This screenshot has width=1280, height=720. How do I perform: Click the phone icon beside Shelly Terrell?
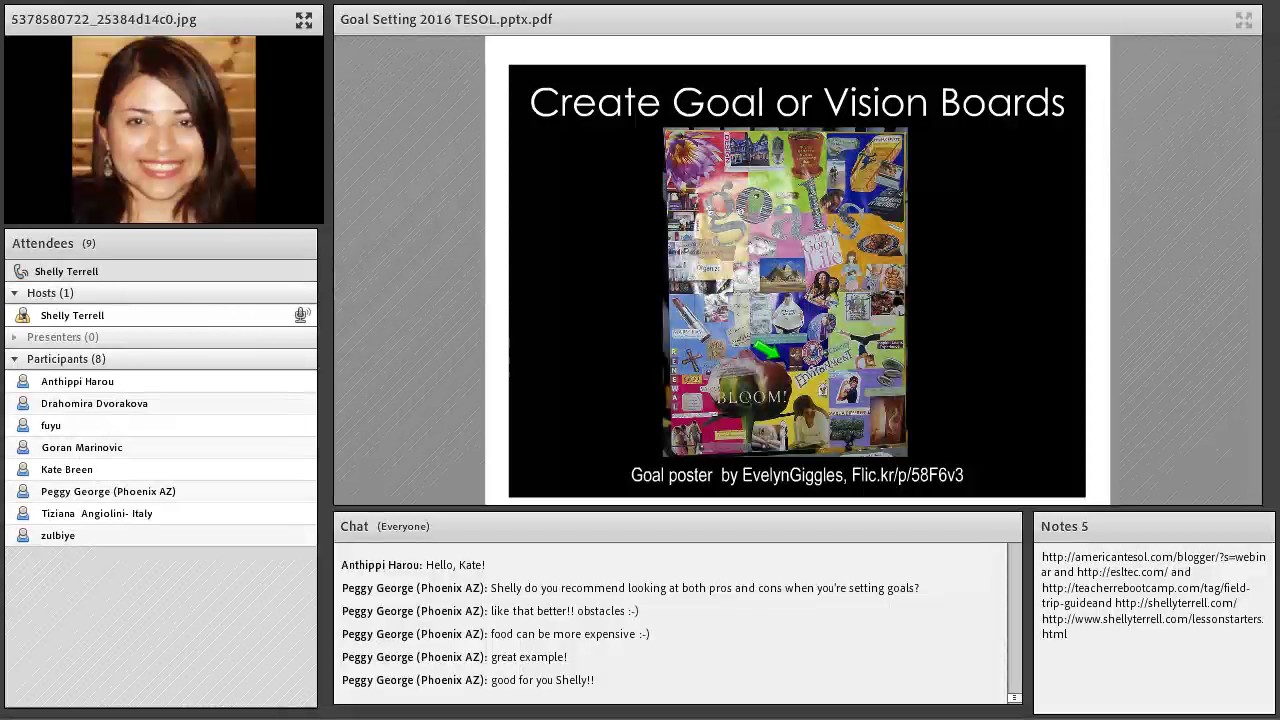21,272
